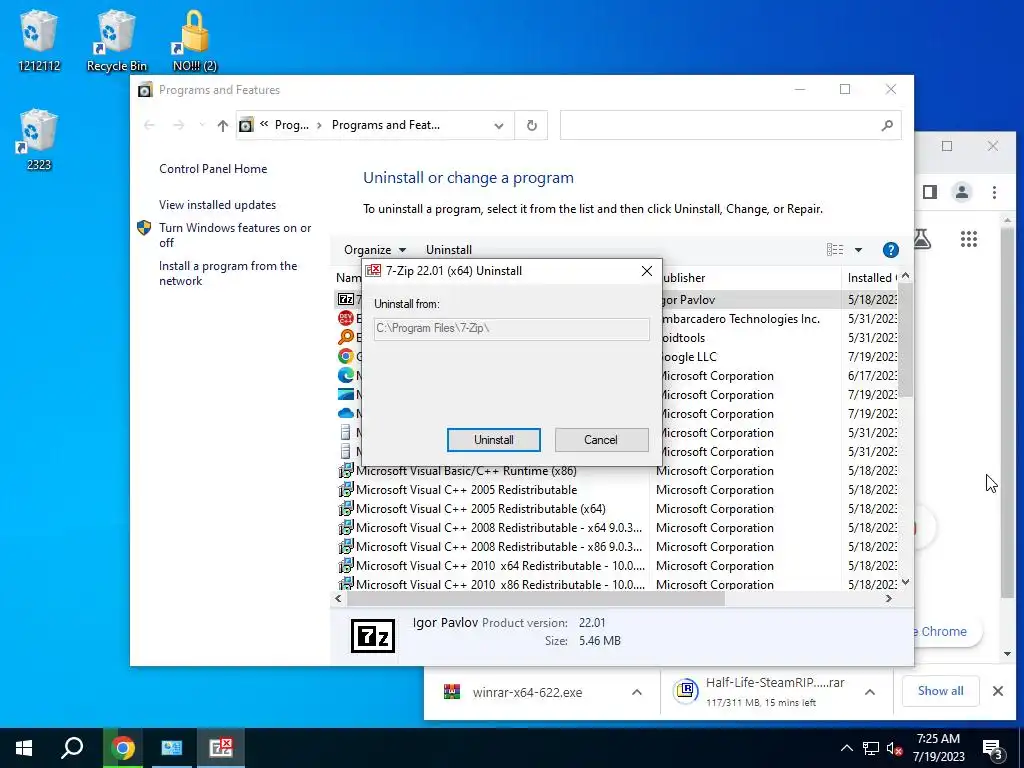Click the large 7z icon in details pane
The height and width of the screenshot is (768, 1024).
coord(373,636)
